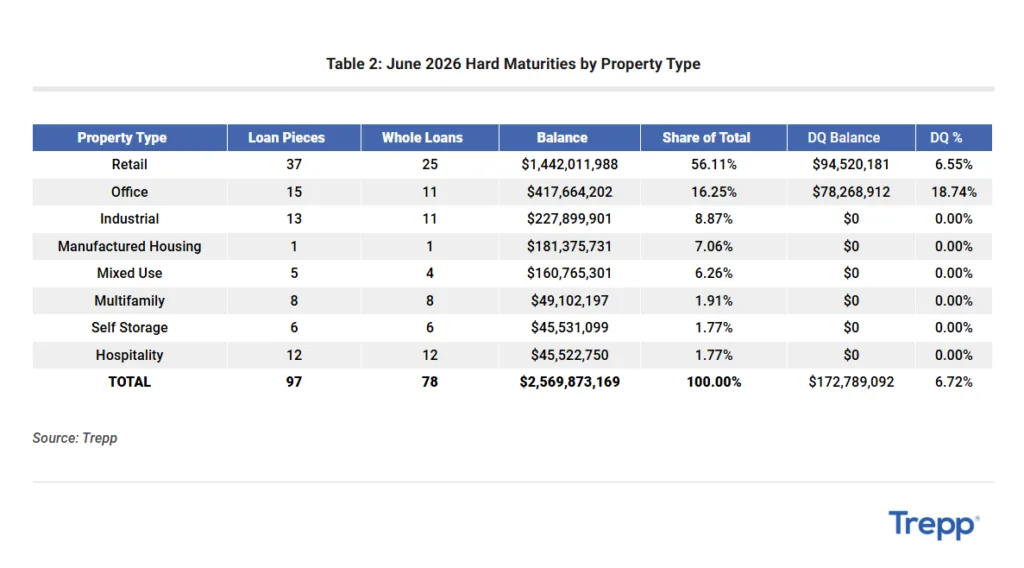Click Hospitality balance $45,522,750
This screenshot has height=568, width=1024.
(x=569, y=355)
